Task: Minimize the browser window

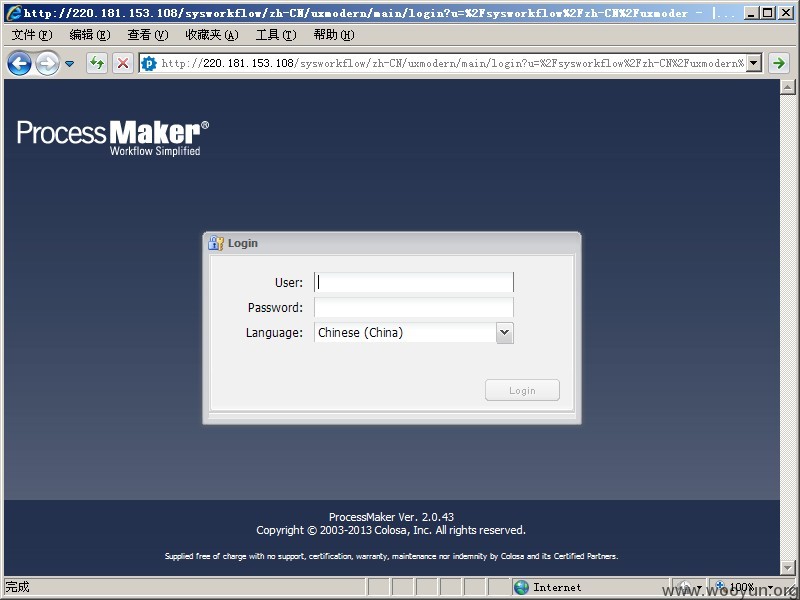Action: (x=751, y=13)
